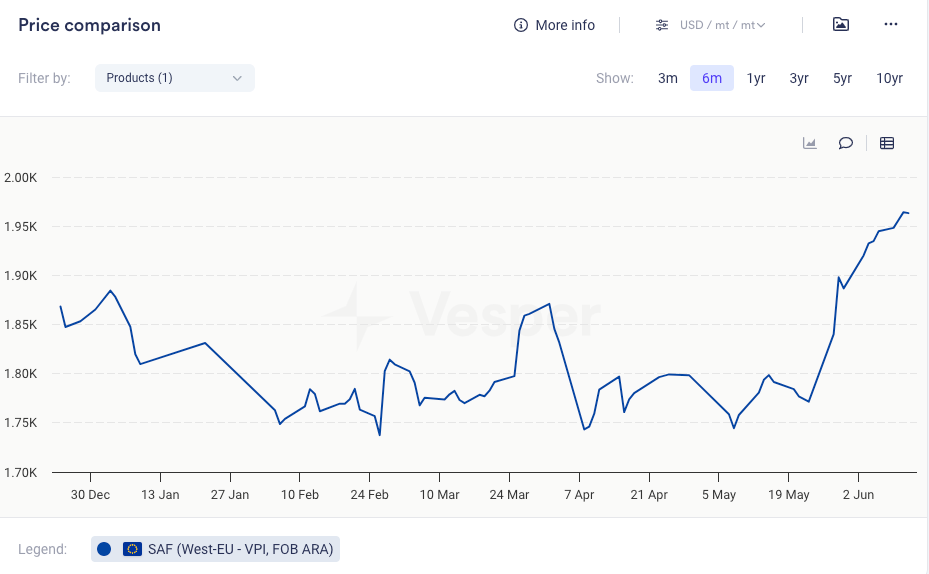This screenshot has height=574, width=929.
Task: Select the chart view icon
Action: point(810,143)
